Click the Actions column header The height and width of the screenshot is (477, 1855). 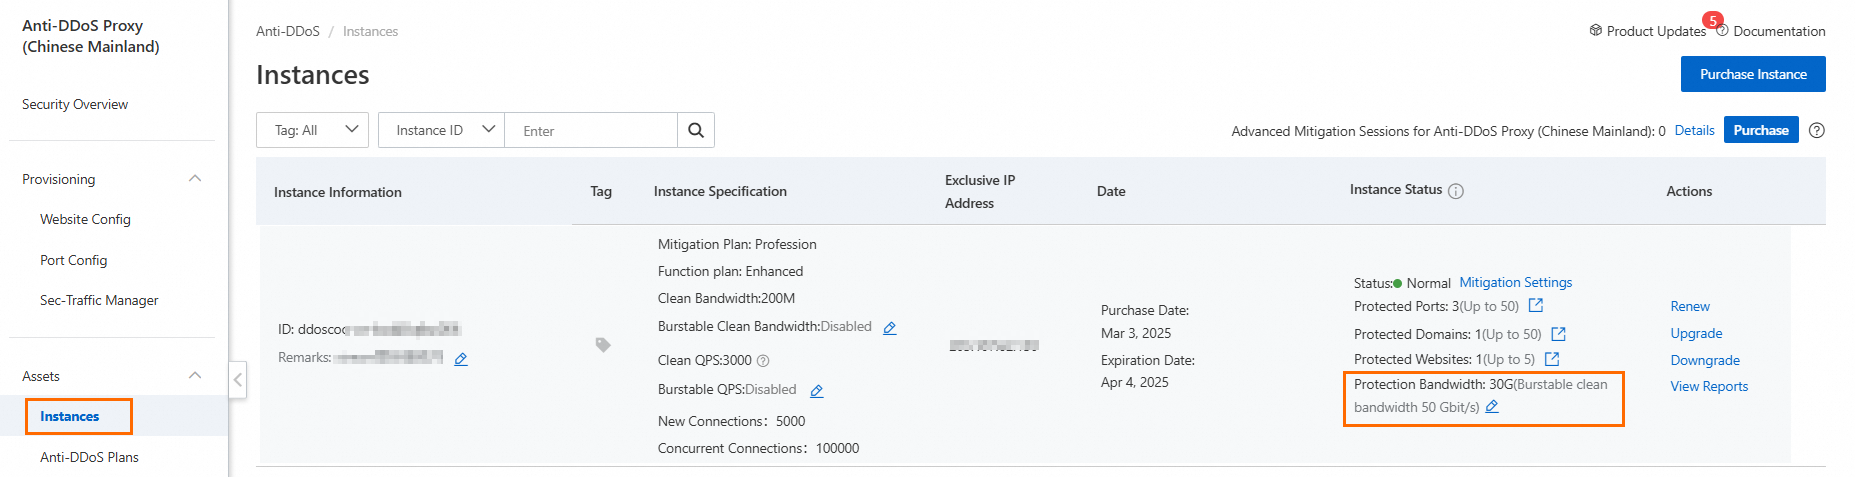(1689, 191)
